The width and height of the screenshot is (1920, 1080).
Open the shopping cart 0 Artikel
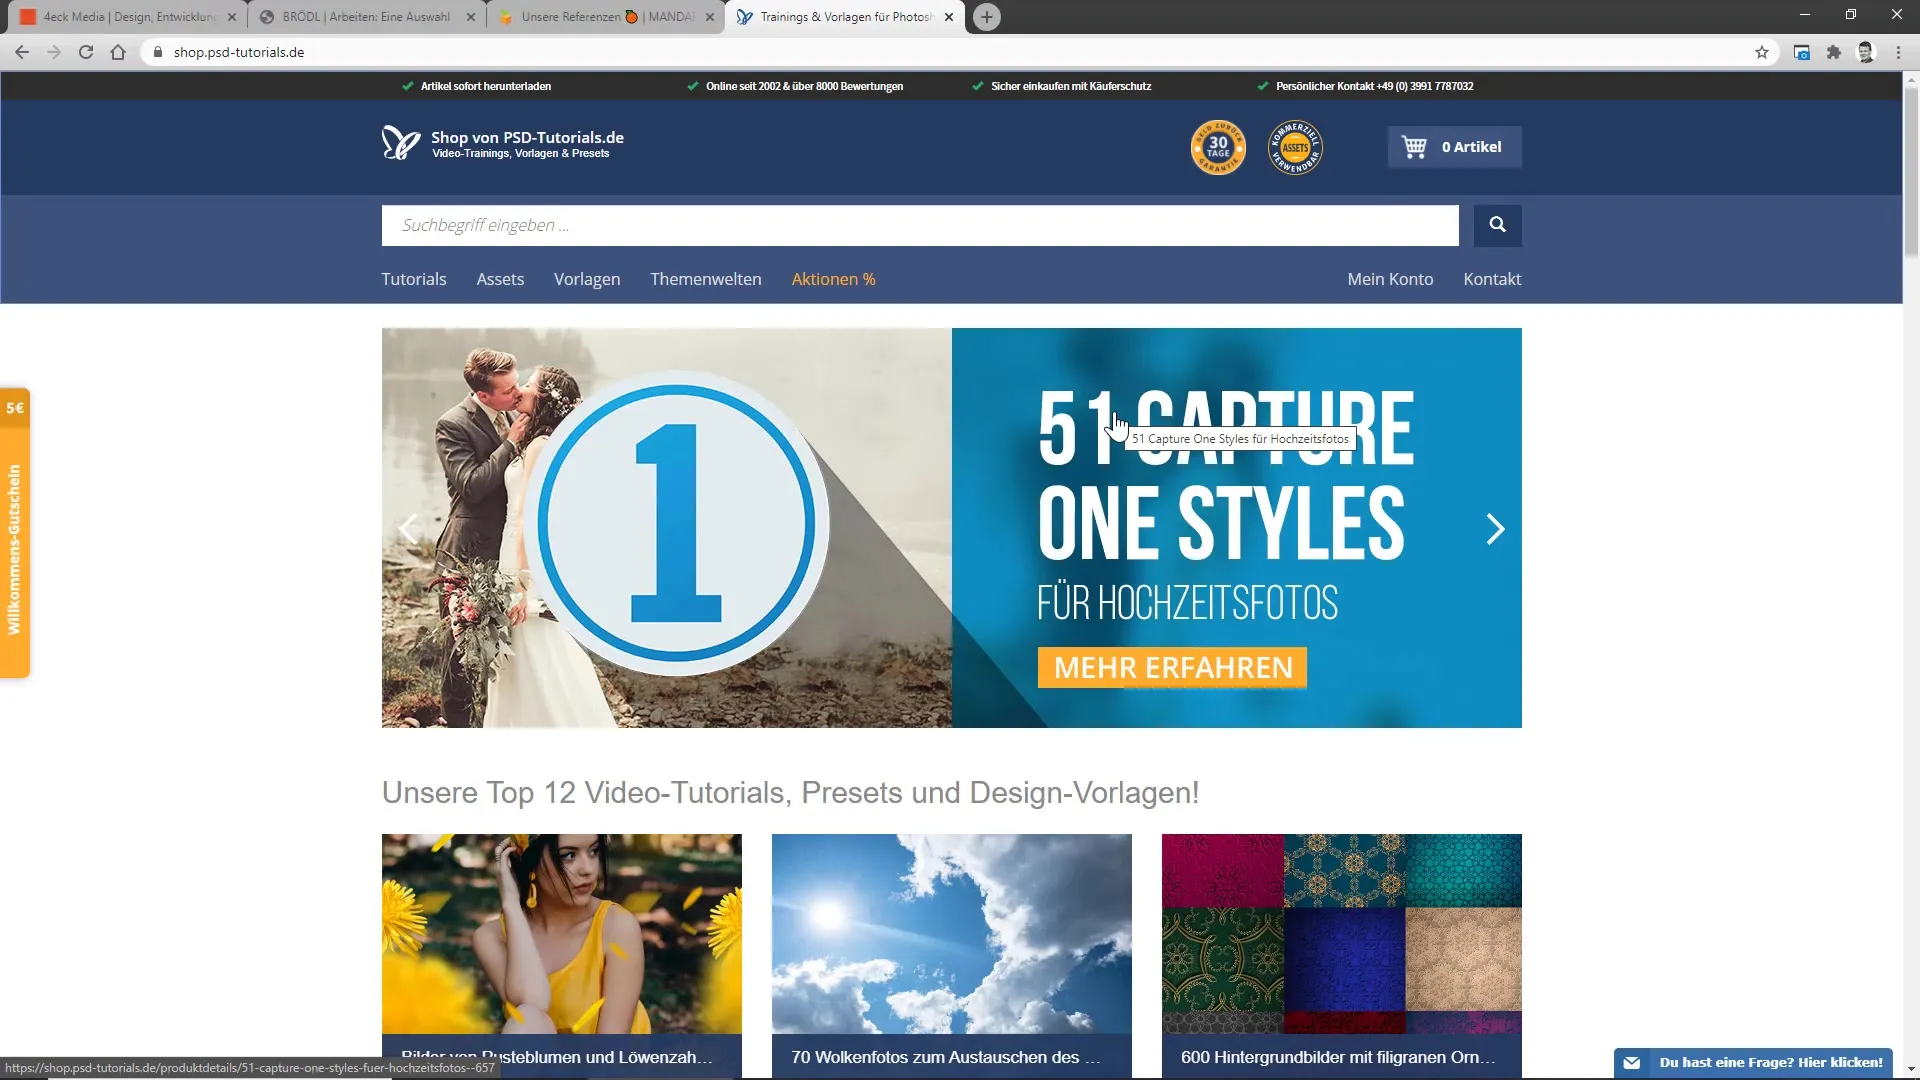pyautogui.click(x=1454, y=147)
